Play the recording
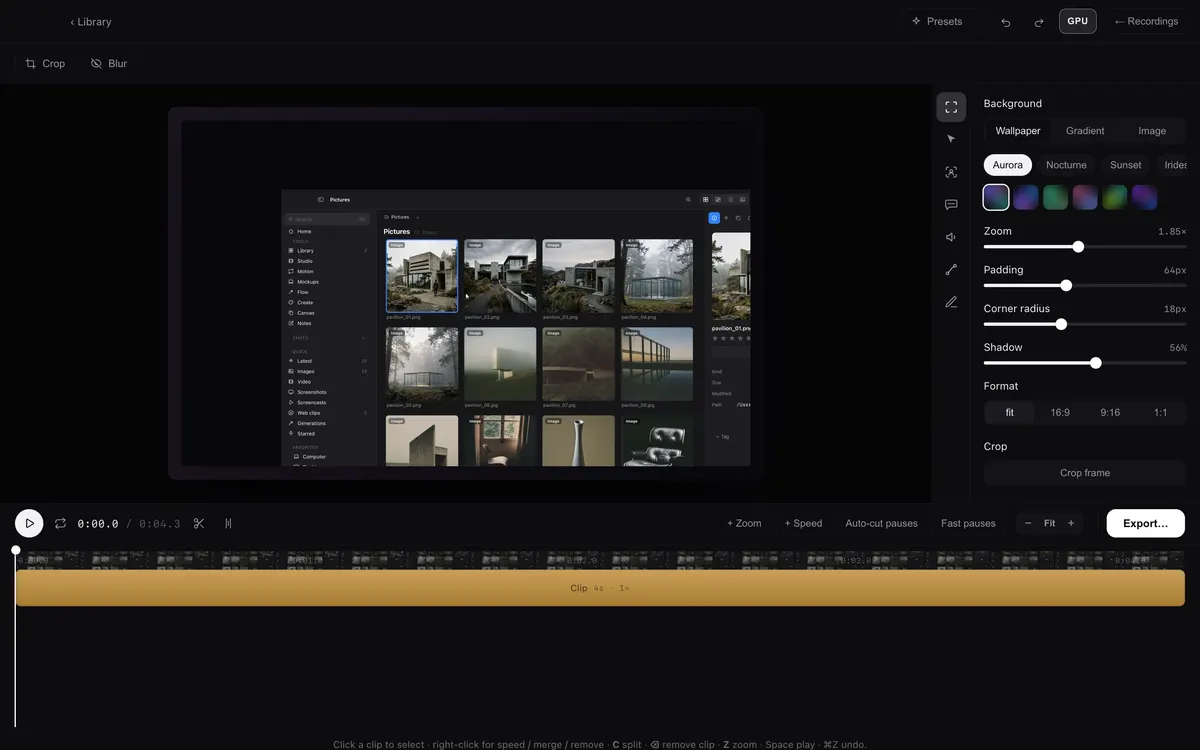The image size is (1200, 750). tap(29, 523)
